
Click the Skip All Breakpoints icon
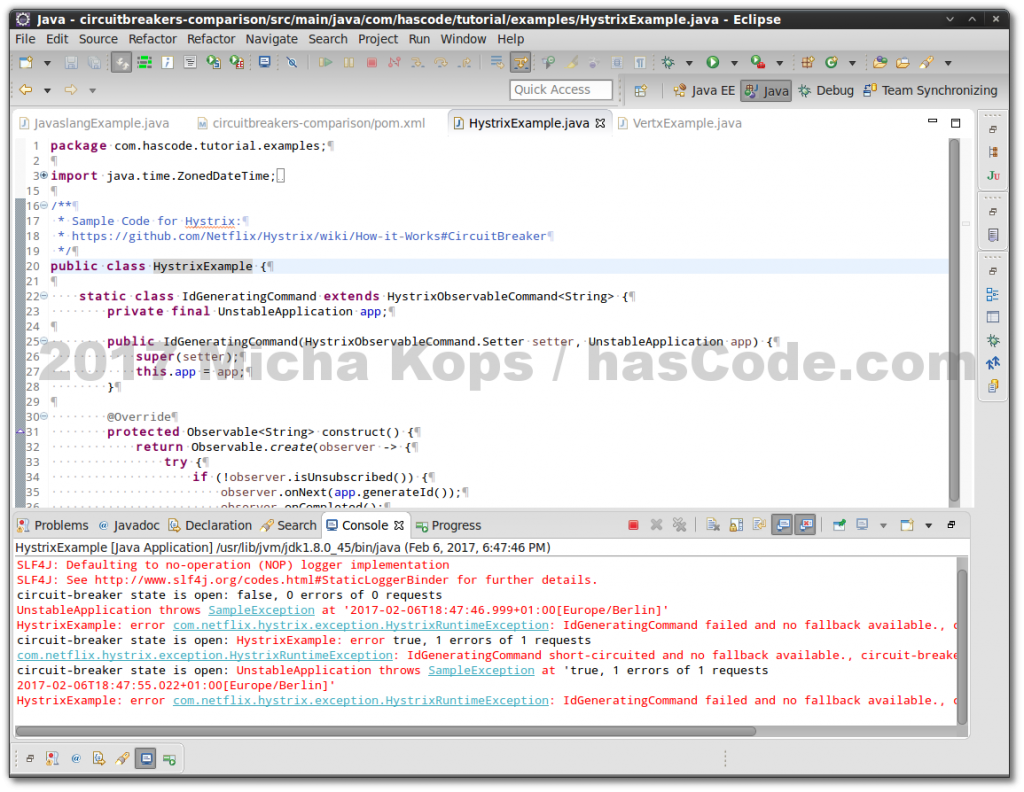(292, 63)
